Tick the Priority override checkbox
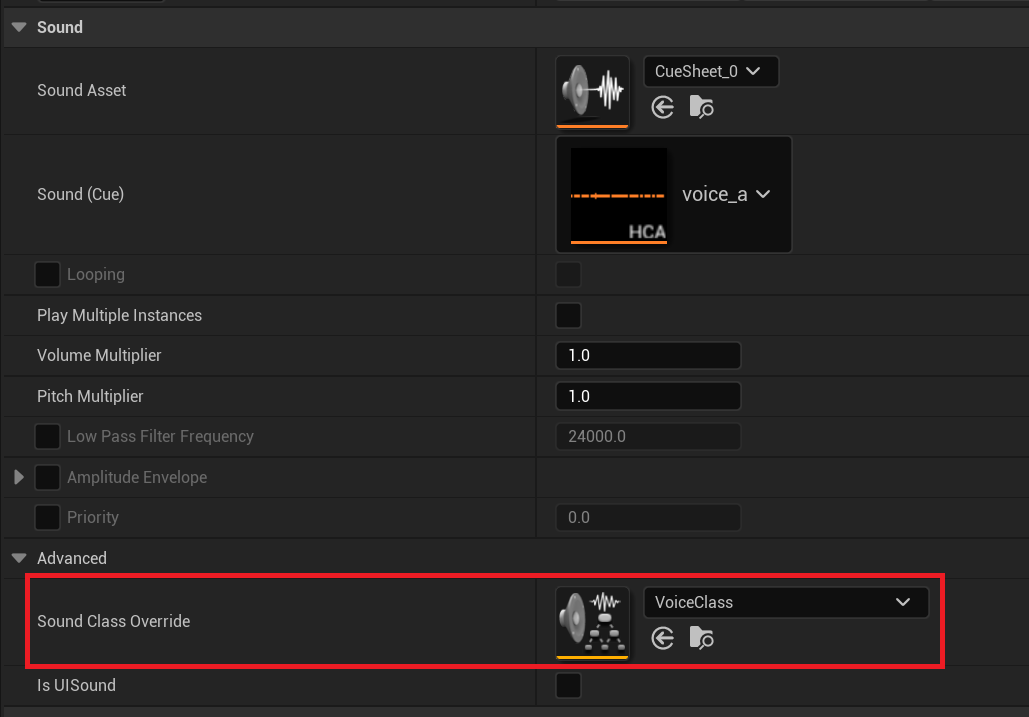Screen dimensions: 1029x717 pyautogui.click(x=47, y=518)
